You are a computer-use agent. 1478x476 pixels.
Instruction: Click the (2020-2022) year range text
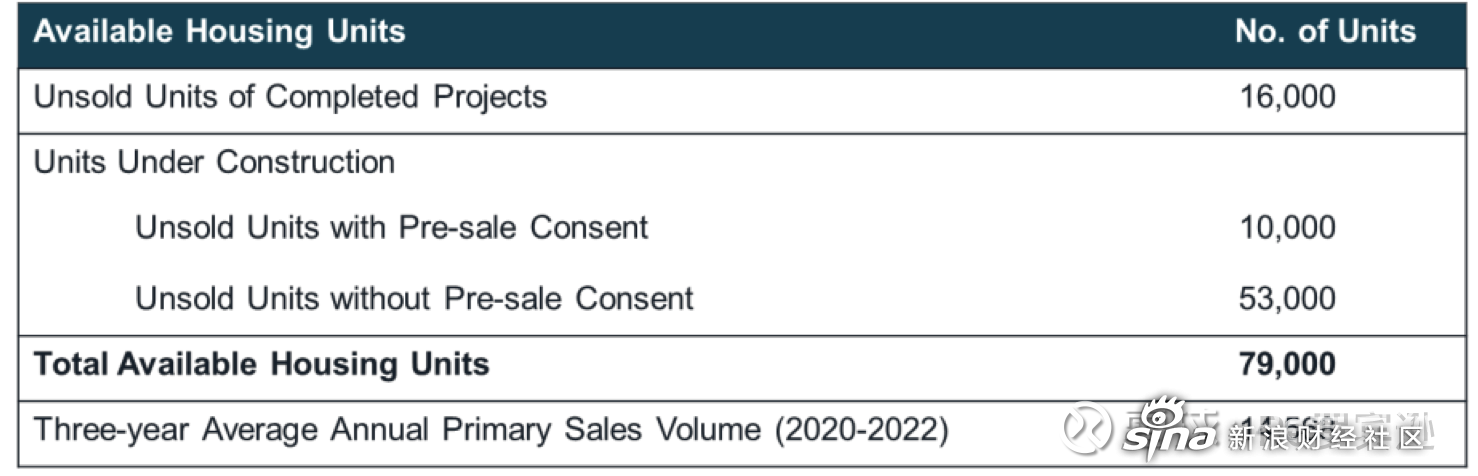click(x=859, y=430)
